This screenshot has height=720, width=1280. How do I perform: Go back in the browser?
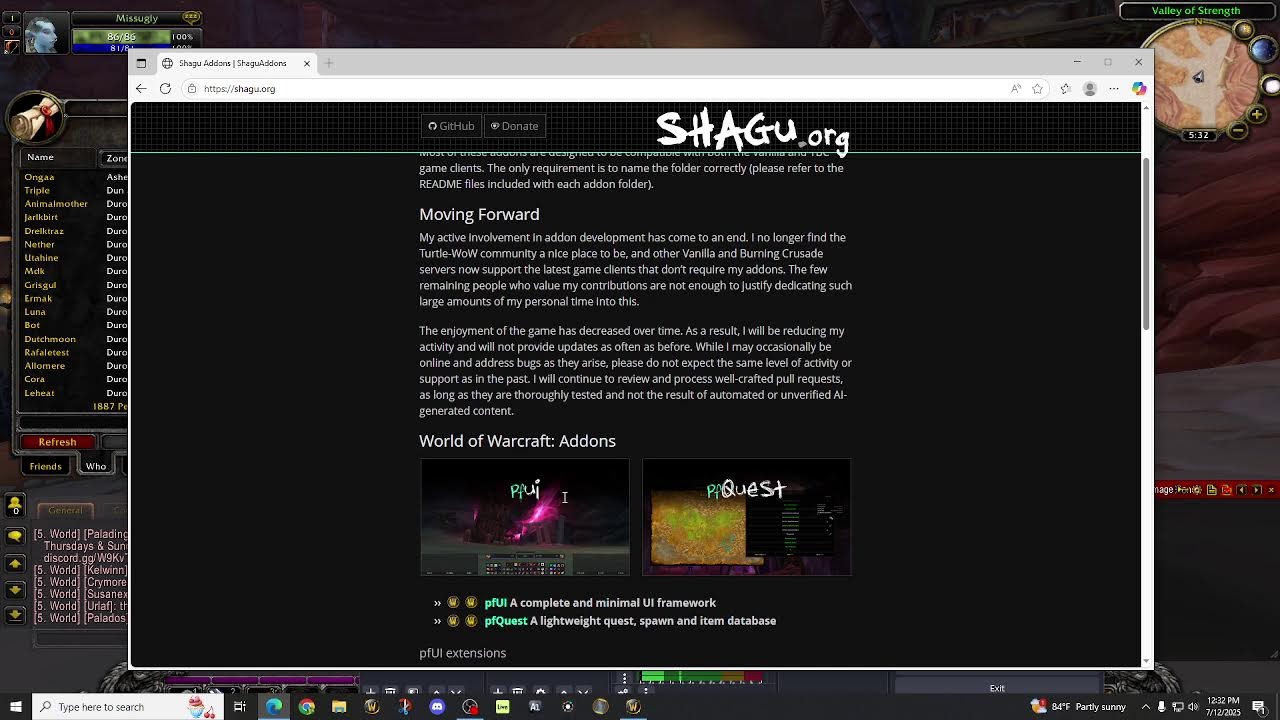(141, 89)
